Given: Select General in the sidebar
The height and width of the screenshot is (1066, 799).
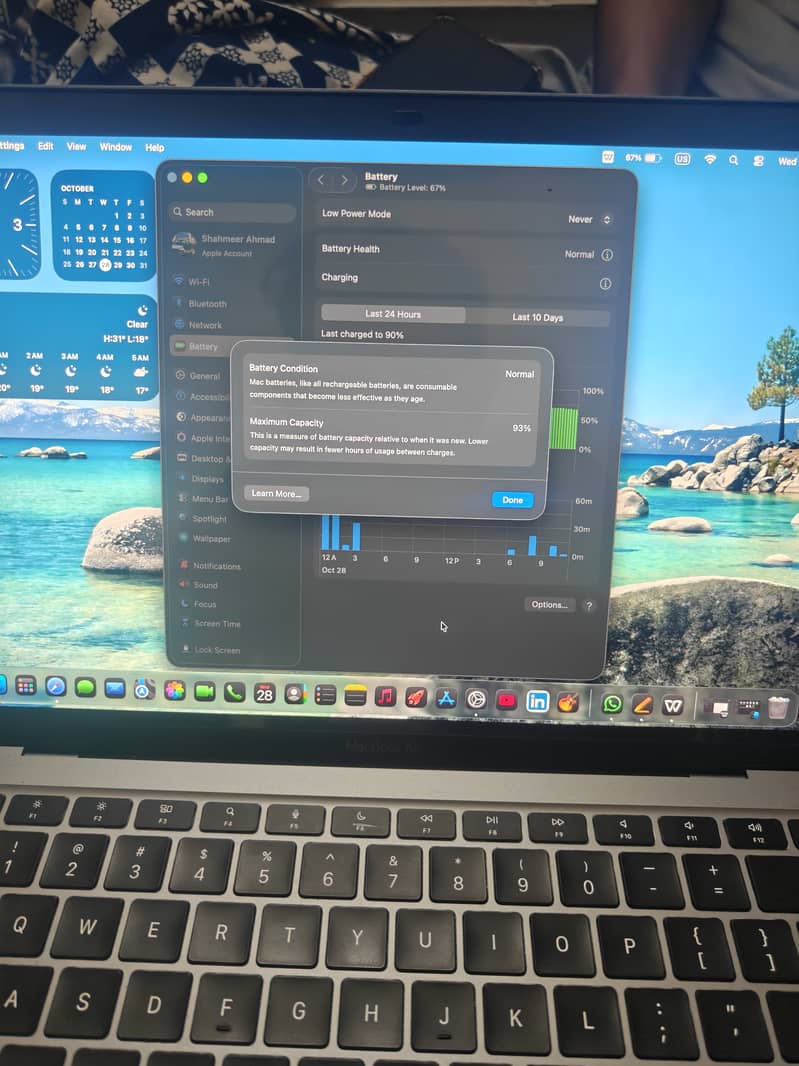Looking at the screenshot, I should (204, 375).
